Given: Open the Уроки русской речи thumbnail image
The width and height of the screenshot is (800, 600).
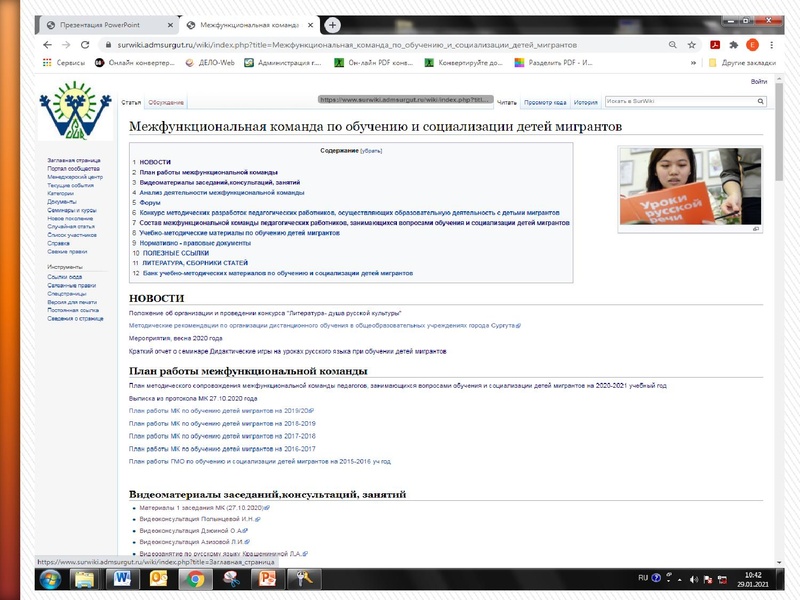Looking at the screenshot, I should (689, 186).
